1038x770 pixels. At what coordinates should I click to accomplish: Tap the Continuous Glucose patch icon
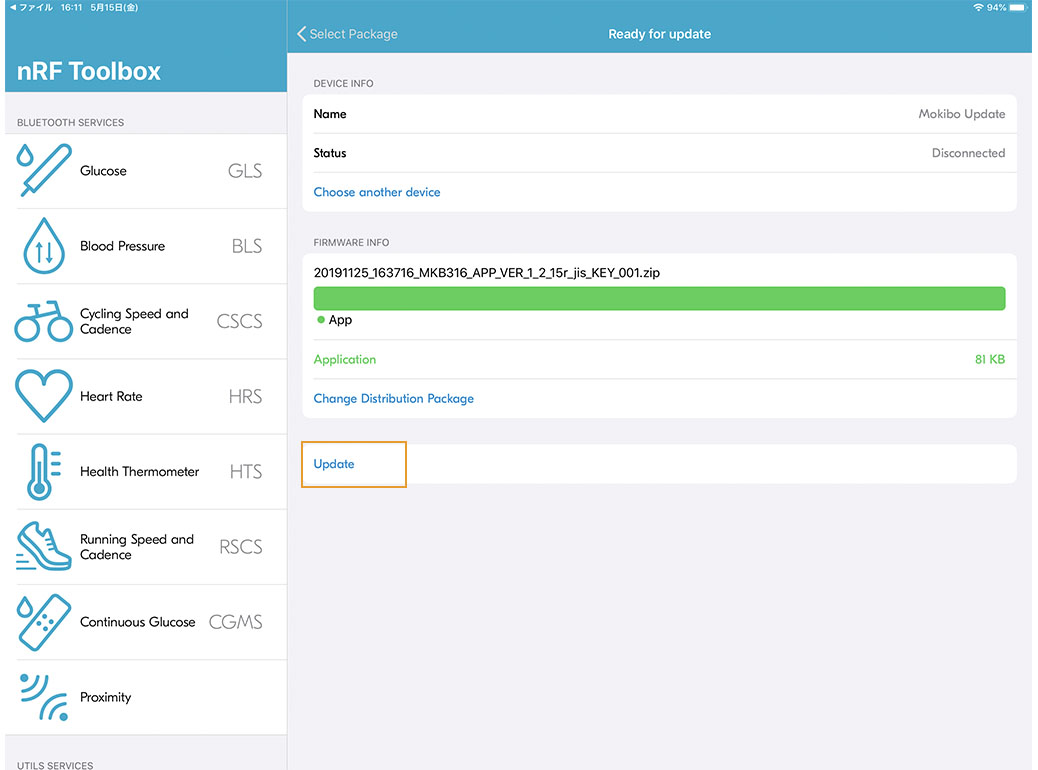coord(44,622)
